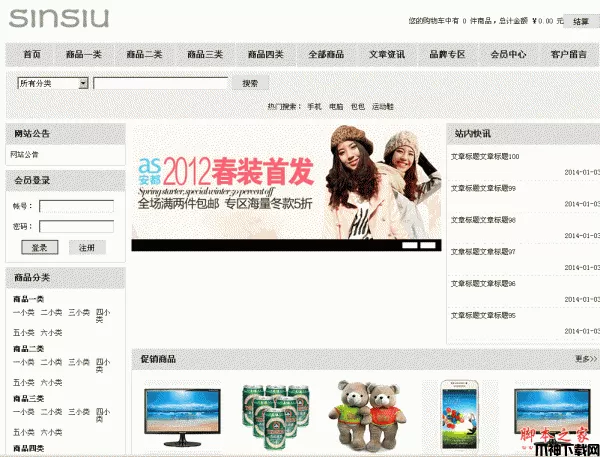Click 三小类 under sidebar 商品一类
Viewport: 600px width, 457px height.
[x=79, y=313]
